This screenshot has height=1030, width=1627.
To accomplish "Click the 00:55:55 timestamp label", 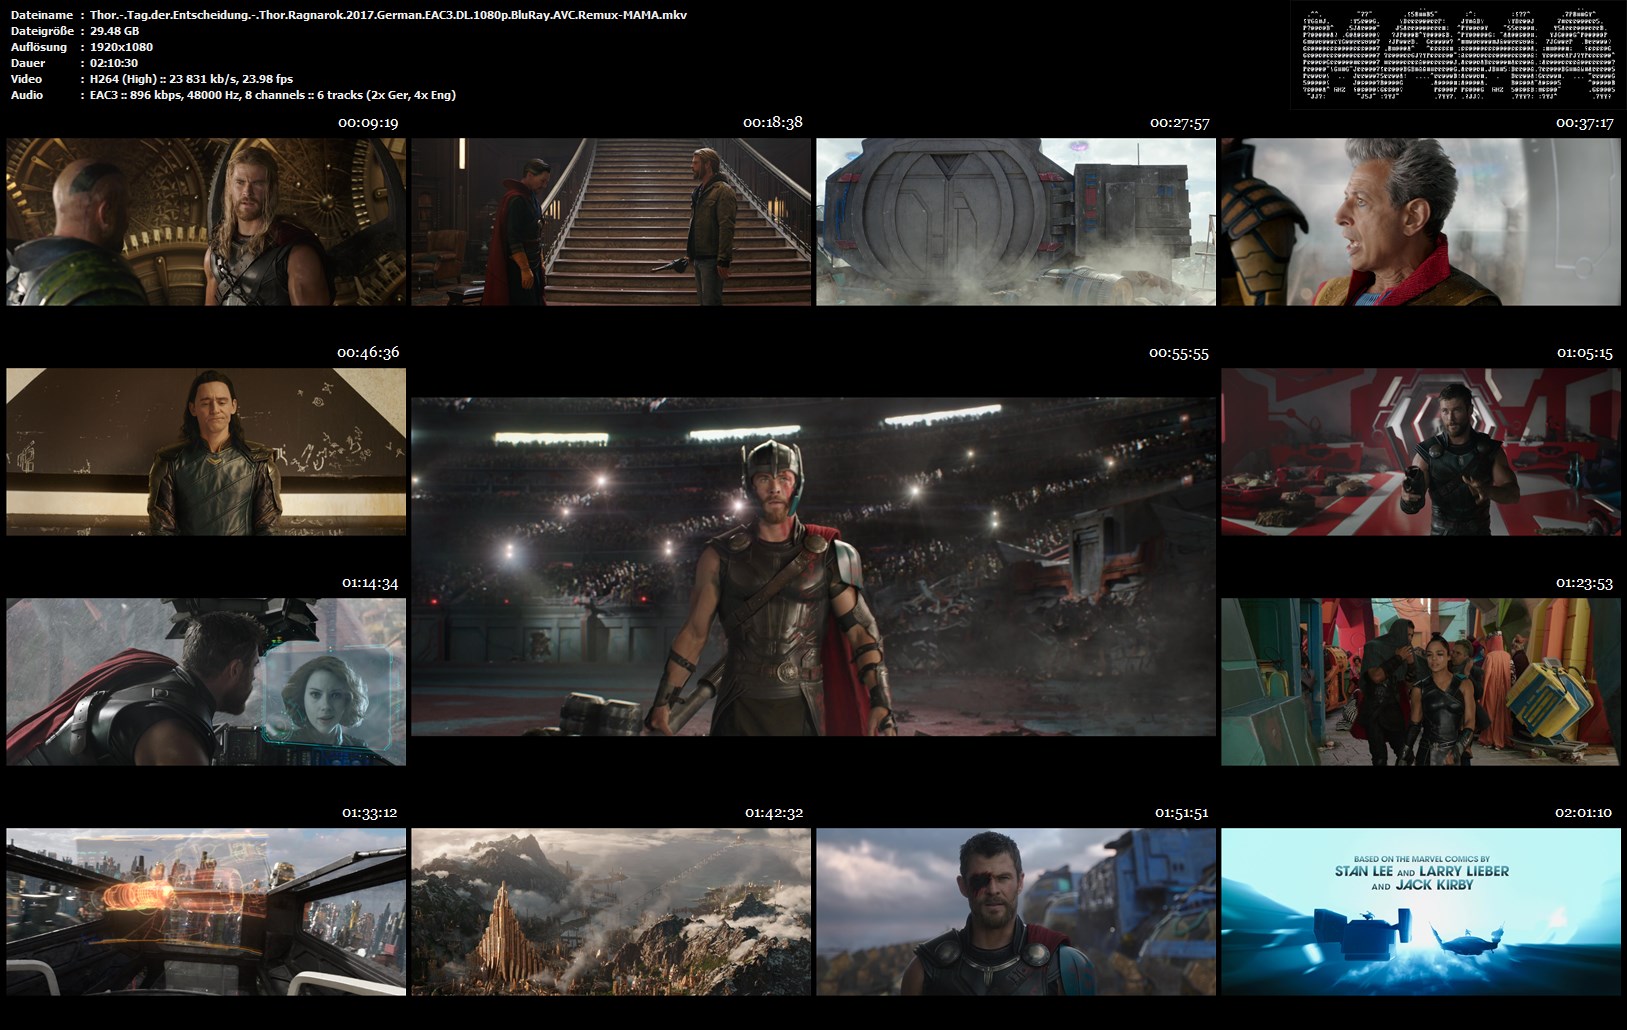I will 1178,353.
